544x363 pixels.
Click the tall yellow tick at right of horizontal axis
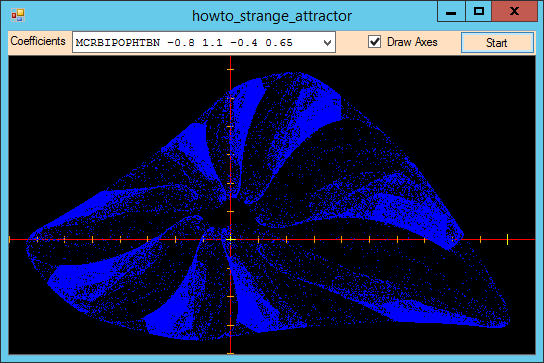(x=507, y=239)
